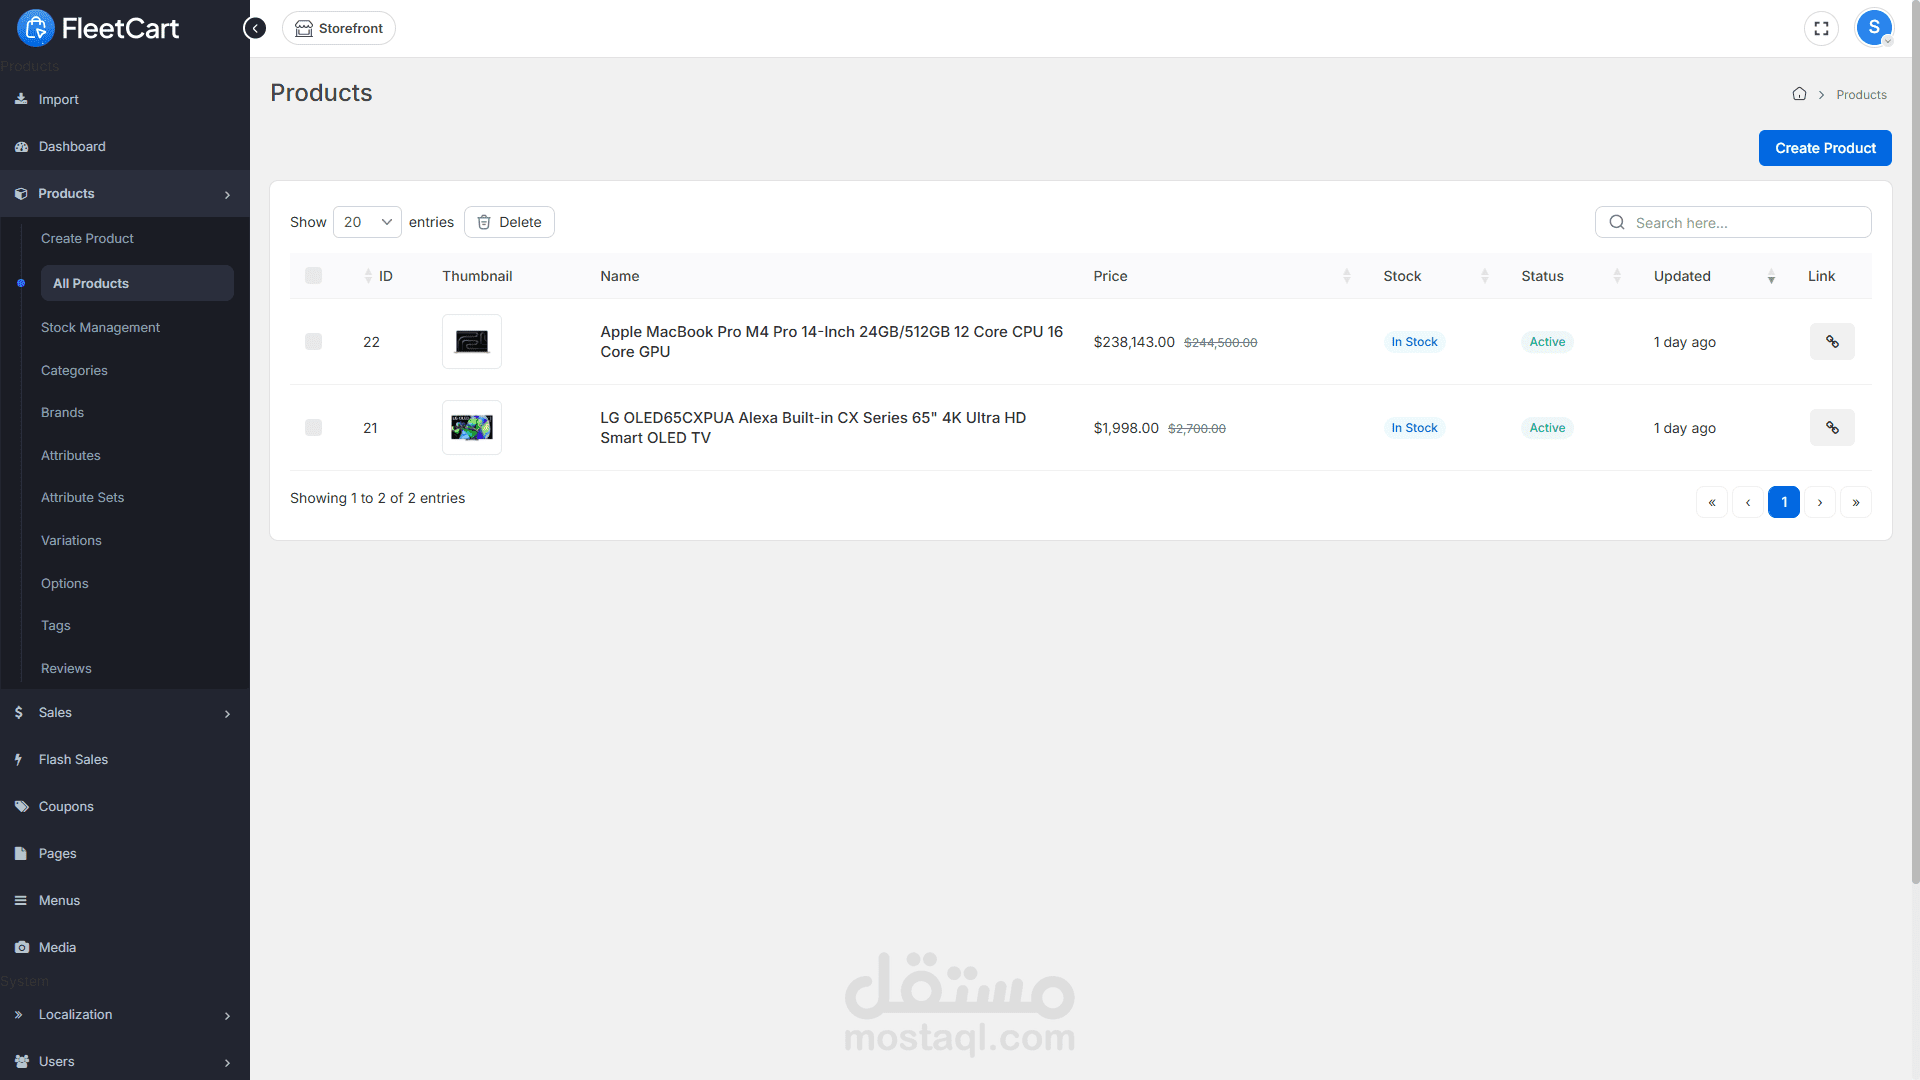Select checkbox for product ID 22

coord(313,342)
